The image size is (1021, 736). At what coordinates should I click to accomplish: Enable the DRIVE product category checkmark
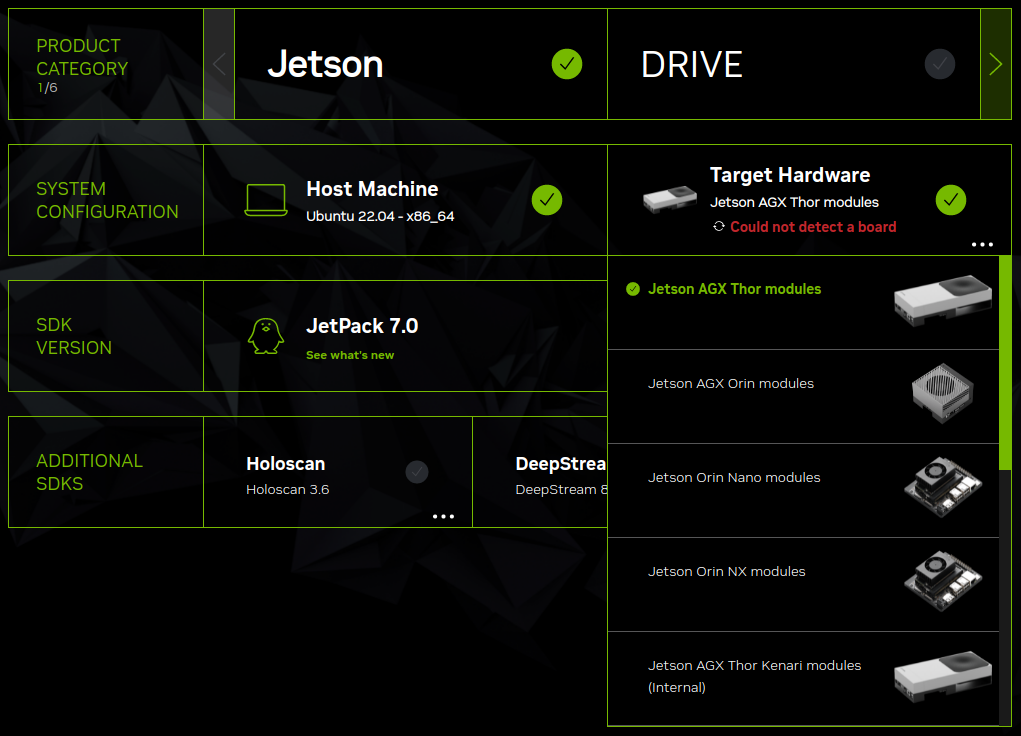point(939,64)
